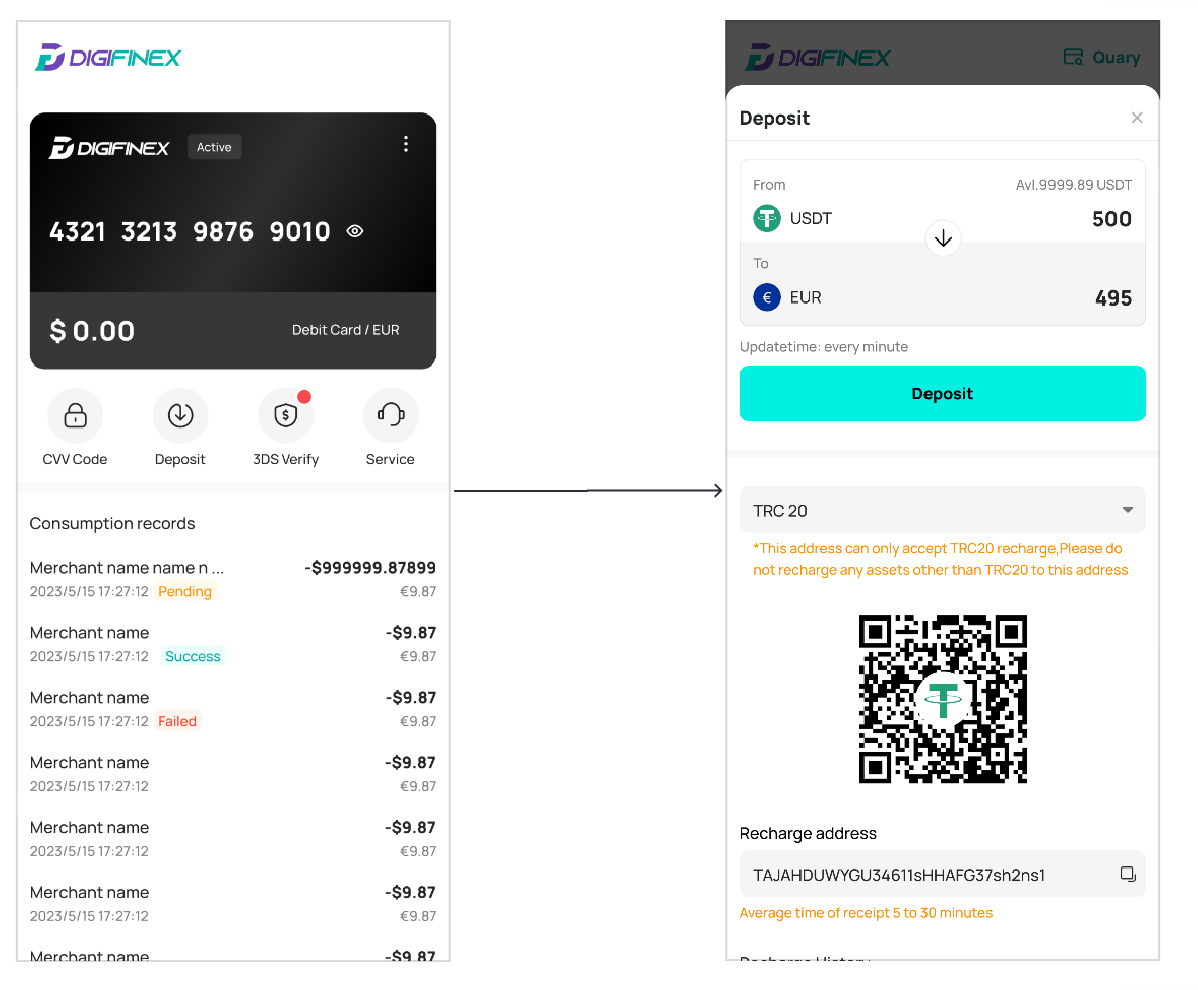The height and width of the screenshot is (990, 1198).
Task: Open the Quary button in the header
Action: 1102,57
